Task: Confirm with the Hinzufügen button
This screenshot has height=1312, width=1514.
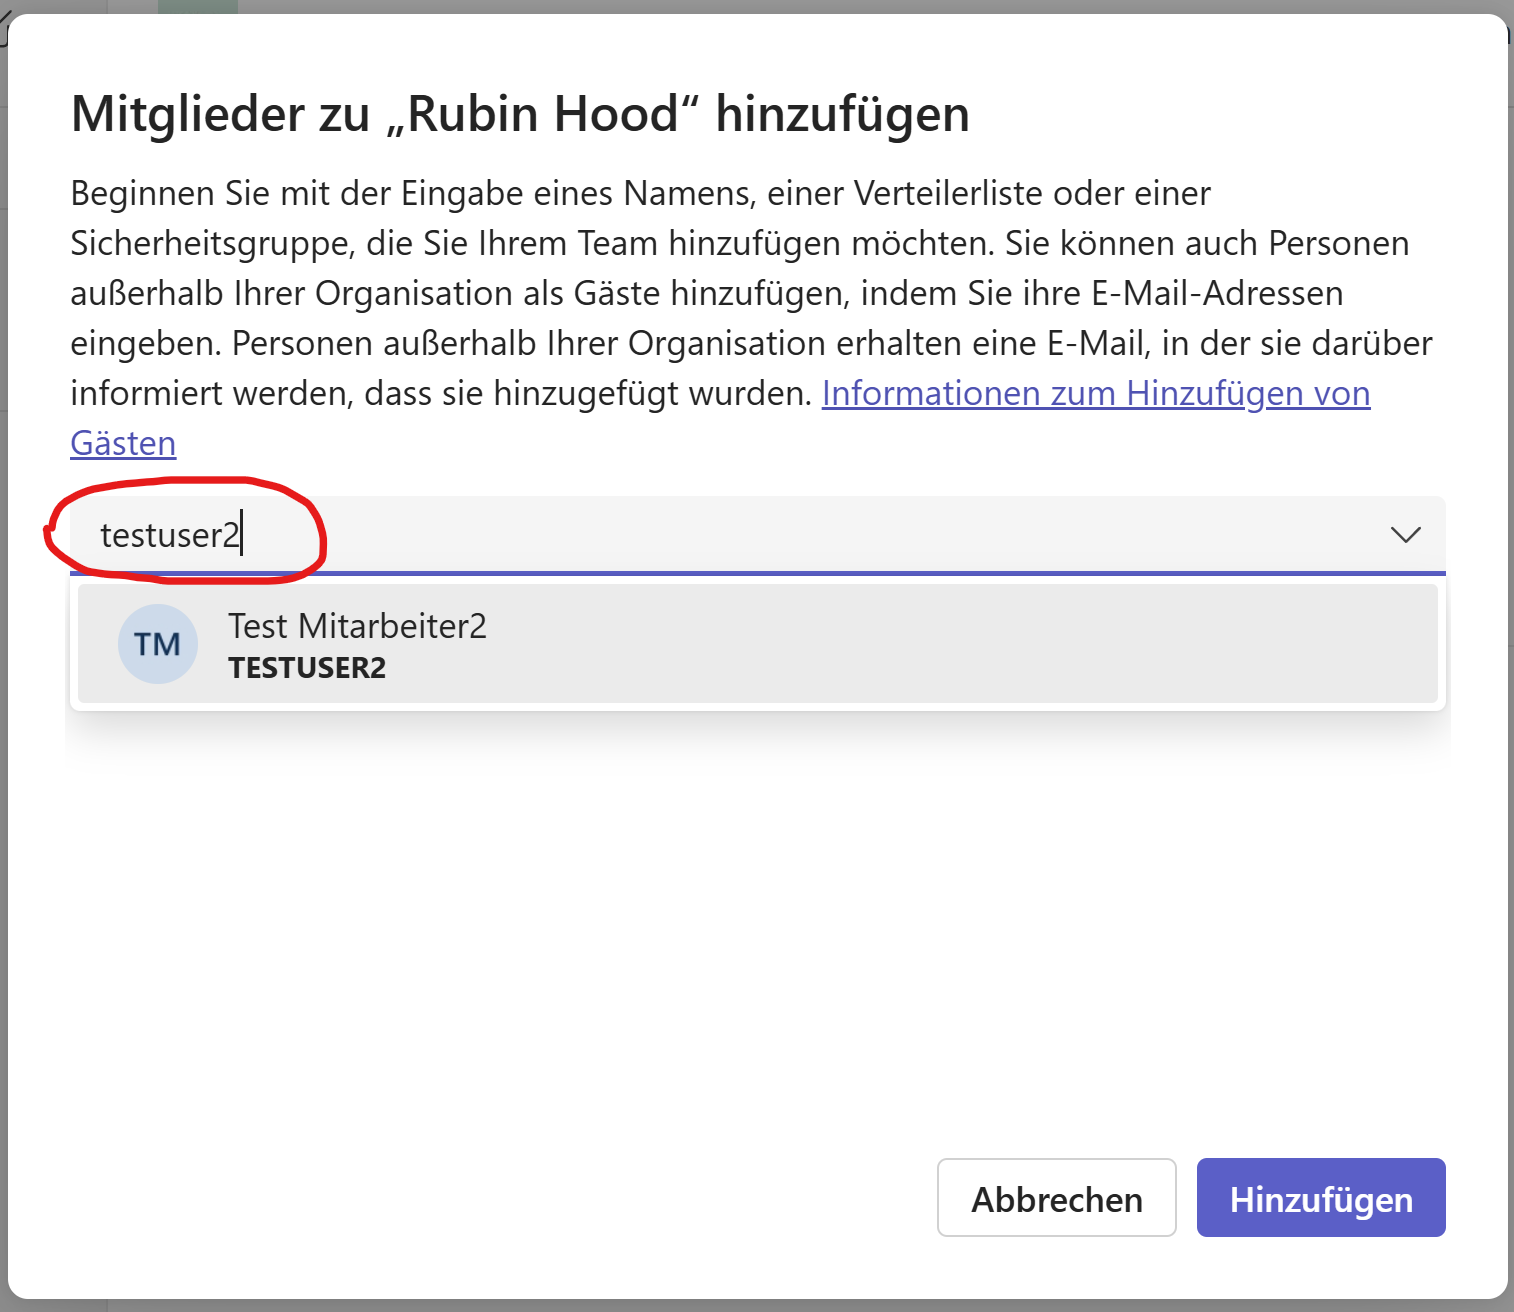Action: pyautogui.click(x=1320, y=1198)
